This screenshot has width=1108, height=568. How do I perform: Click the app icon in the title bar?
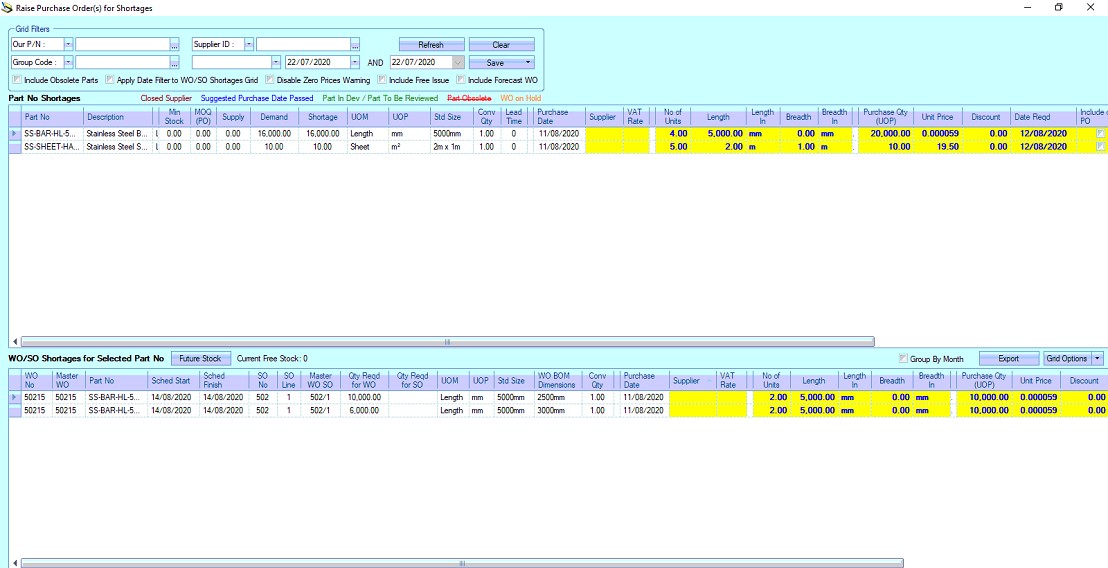[x=8, y=8]
